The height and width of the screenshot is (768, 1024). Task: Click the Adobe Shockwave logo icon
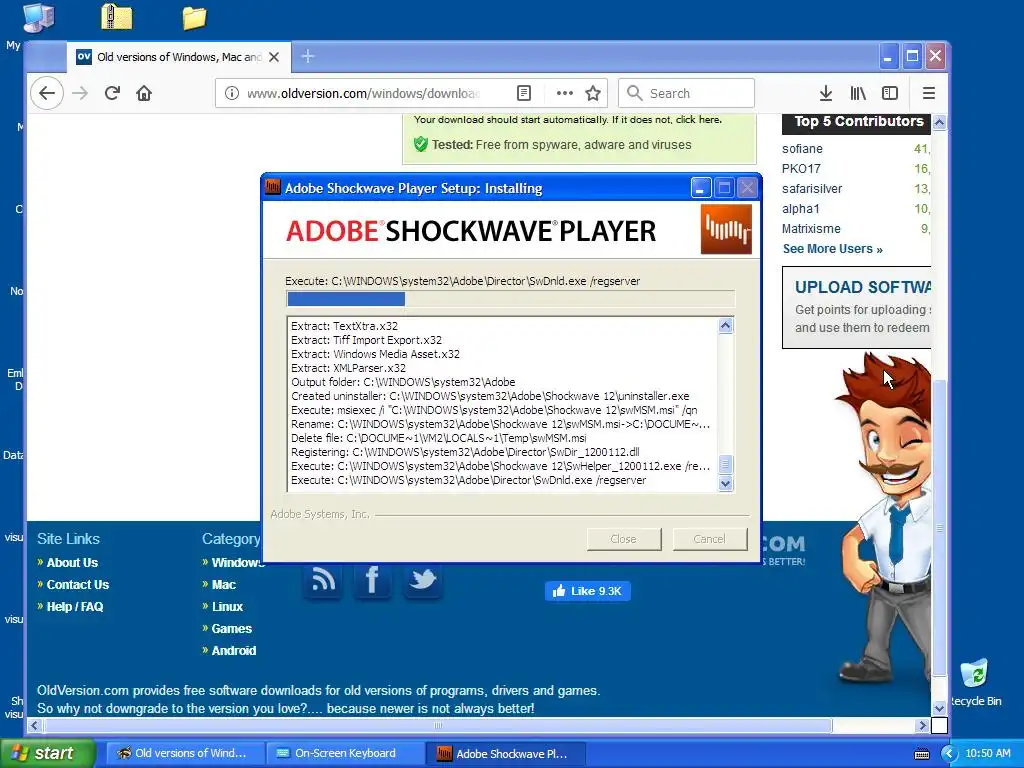click(726, 229)
